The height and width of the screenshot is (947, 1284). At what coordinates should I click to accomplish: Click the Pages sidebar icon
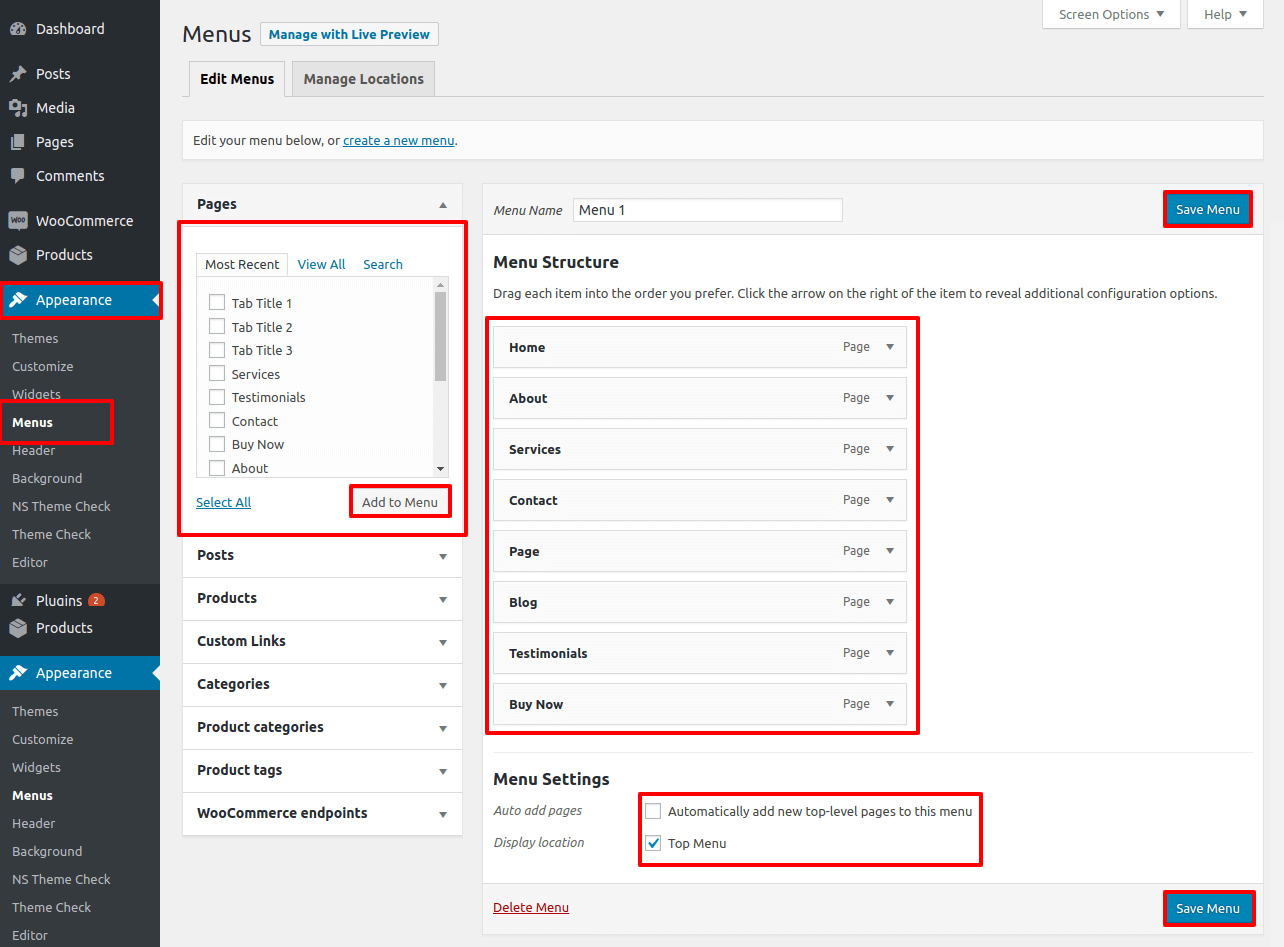19,141
